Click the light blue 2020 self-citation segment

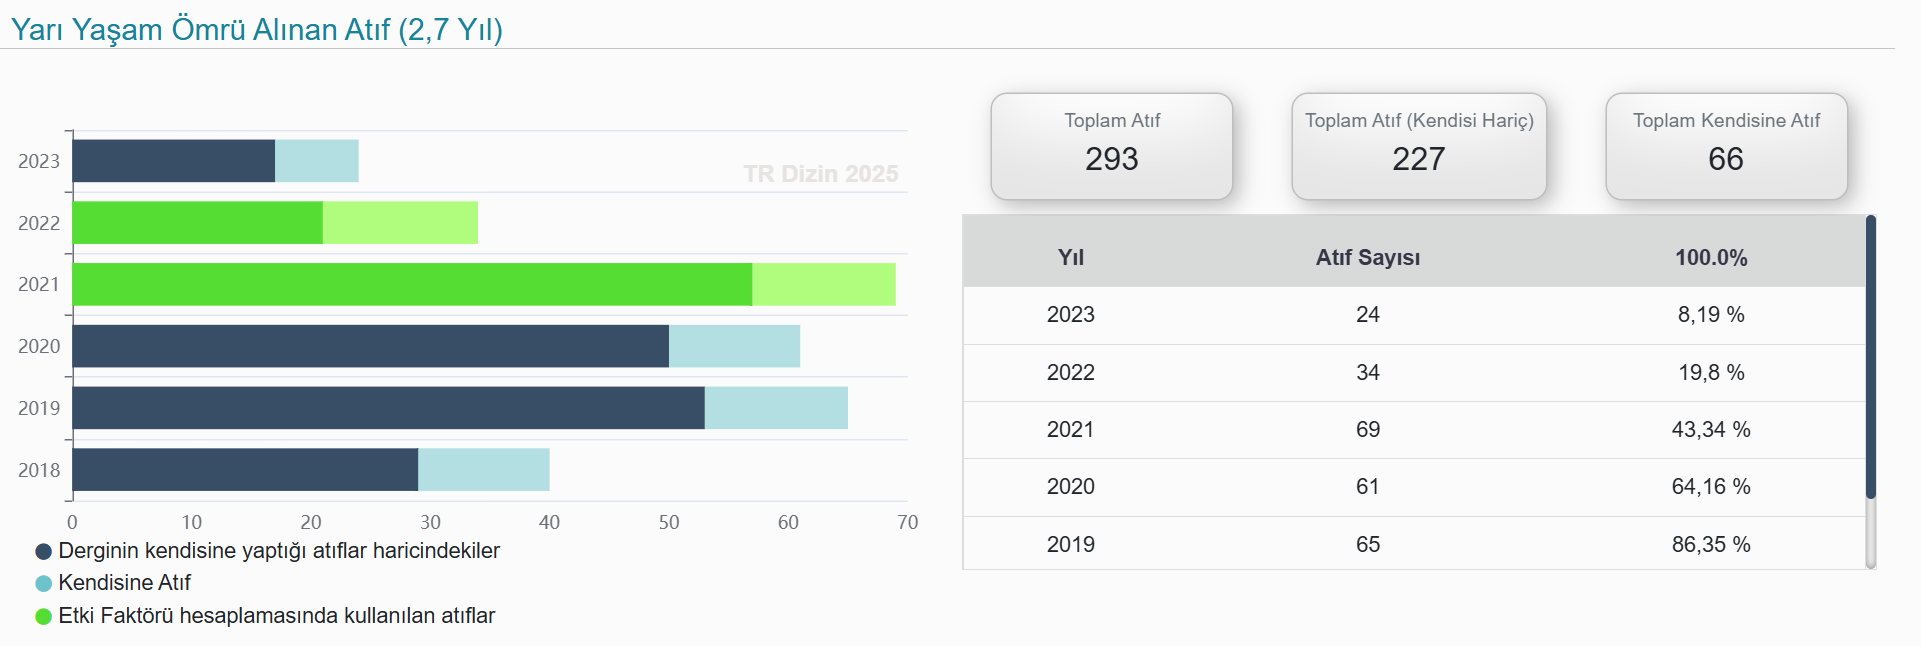(734, 346)
